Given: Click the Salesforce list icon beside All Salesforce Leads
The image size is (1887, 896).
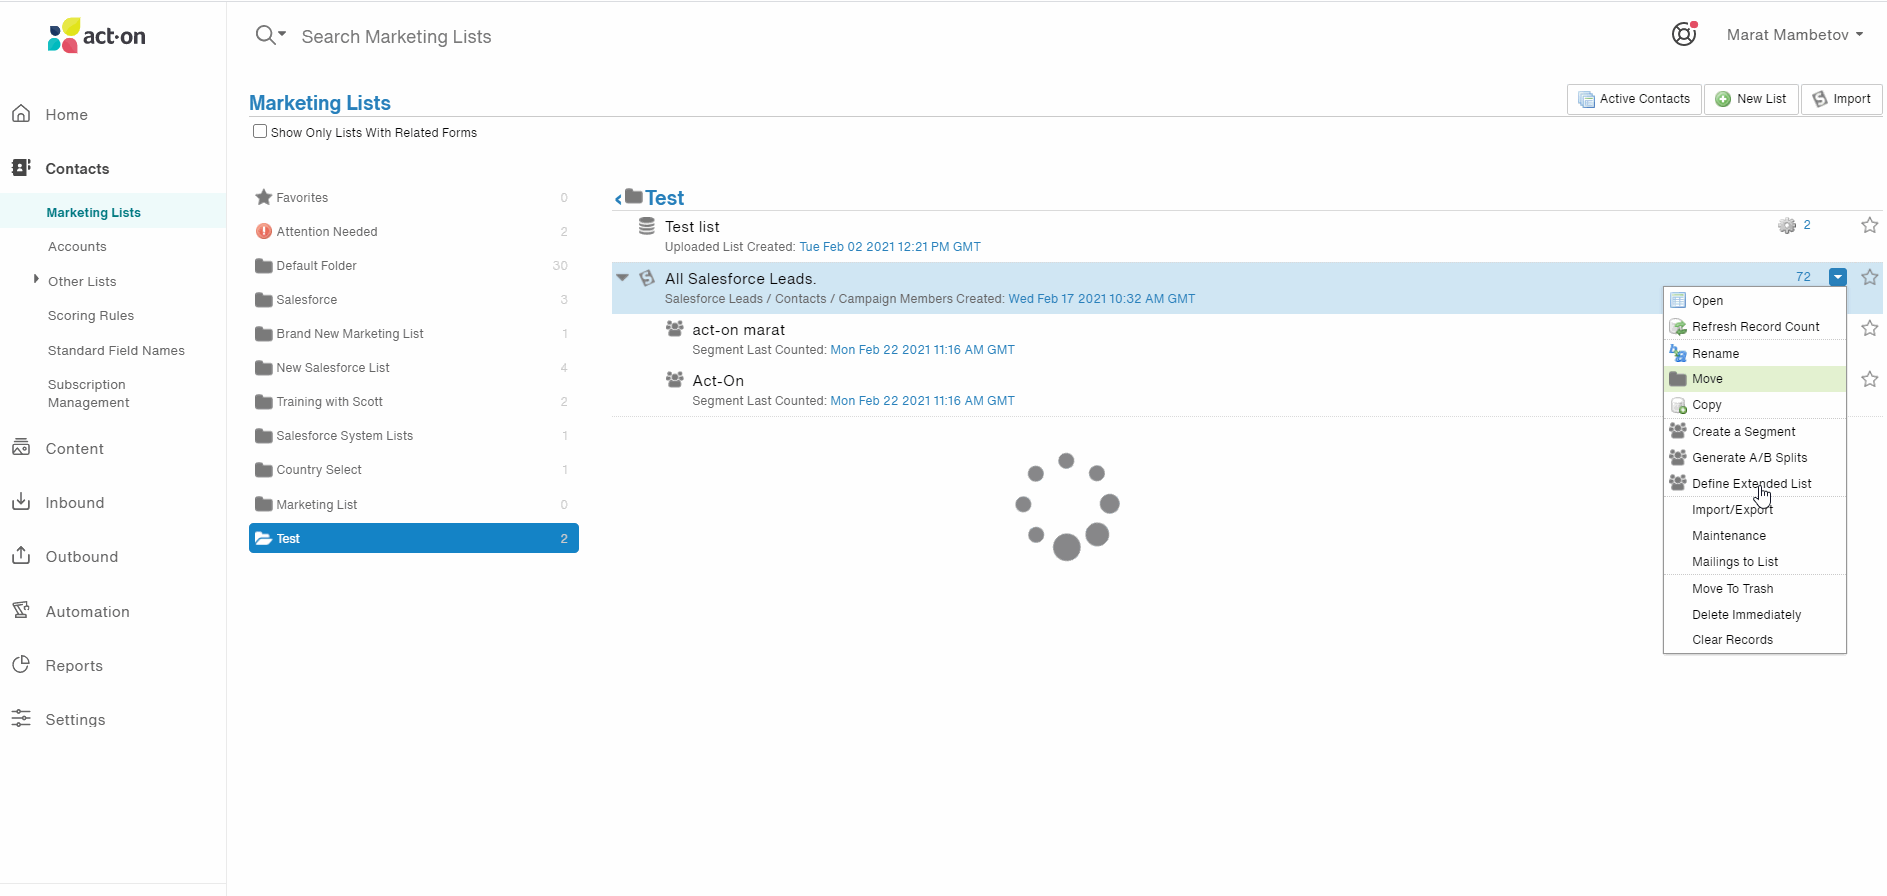Looking at the screenshot, I should (x=647, y=278).
